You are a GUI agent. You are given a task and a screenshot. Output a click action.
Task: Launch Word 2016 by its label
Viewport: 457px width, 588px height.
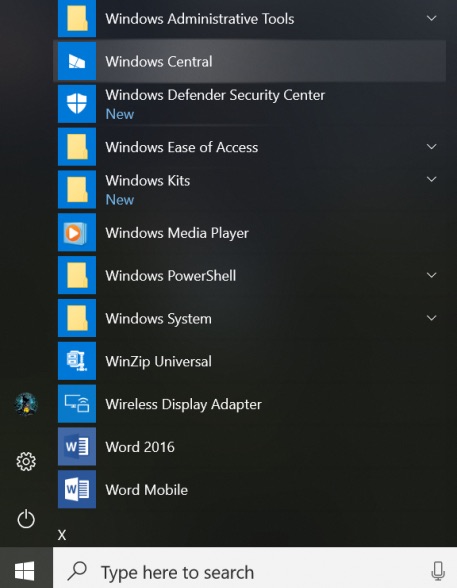[140, 447]
